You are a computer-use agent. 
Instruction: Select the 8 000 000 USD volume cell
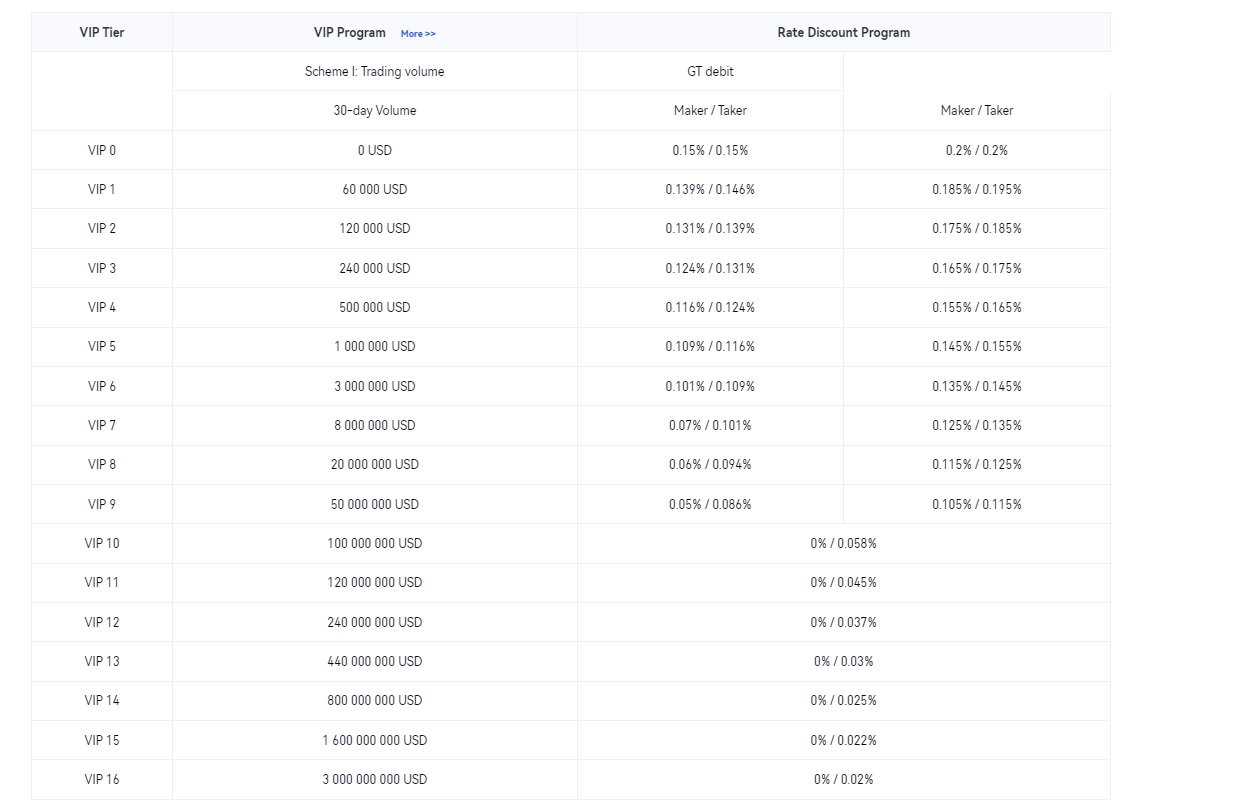[x=375, y=425]
